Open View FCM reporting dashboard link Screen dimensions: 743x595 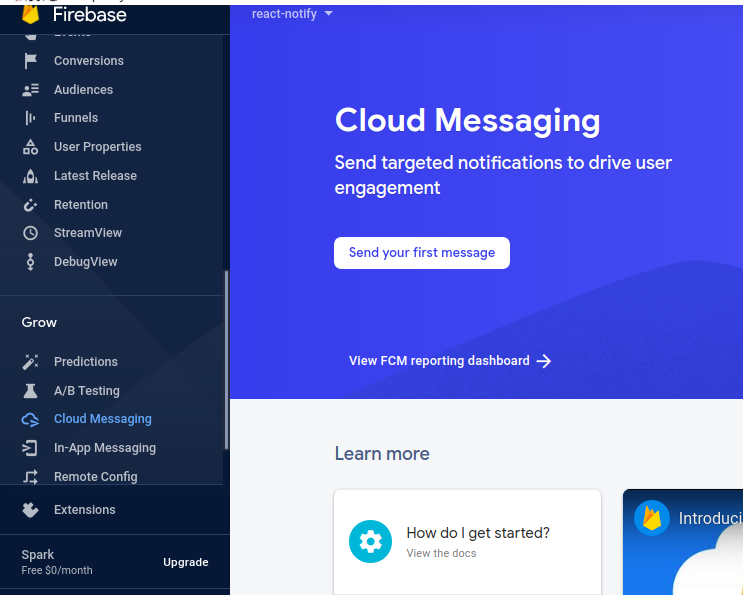(450, 361)
